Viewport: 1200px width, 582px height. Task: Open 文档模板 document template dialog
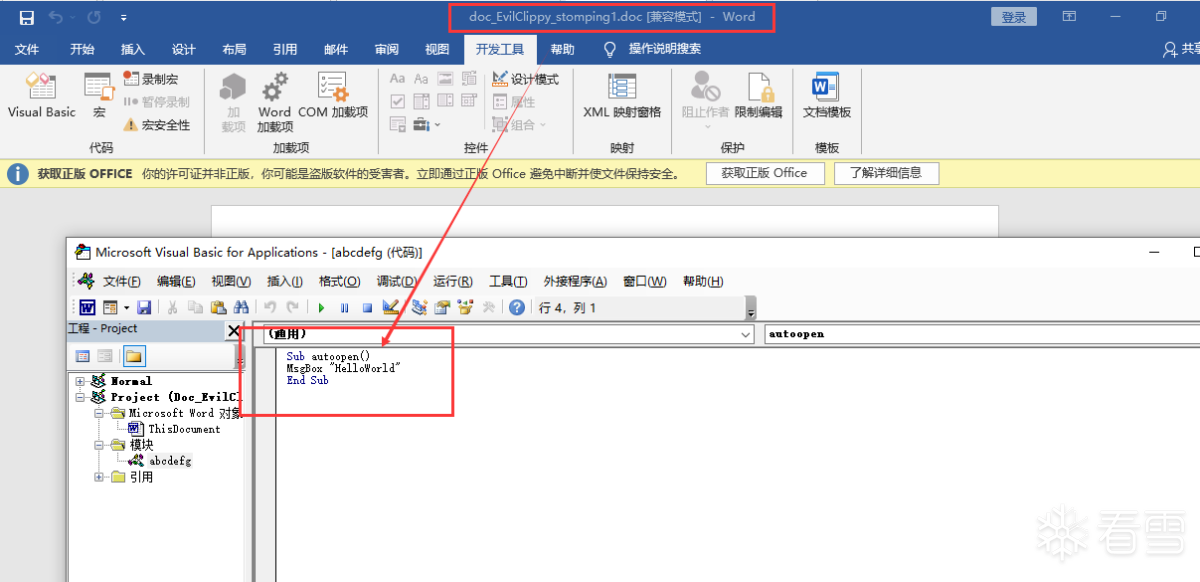pyautogui.click(x=826, y=96)
